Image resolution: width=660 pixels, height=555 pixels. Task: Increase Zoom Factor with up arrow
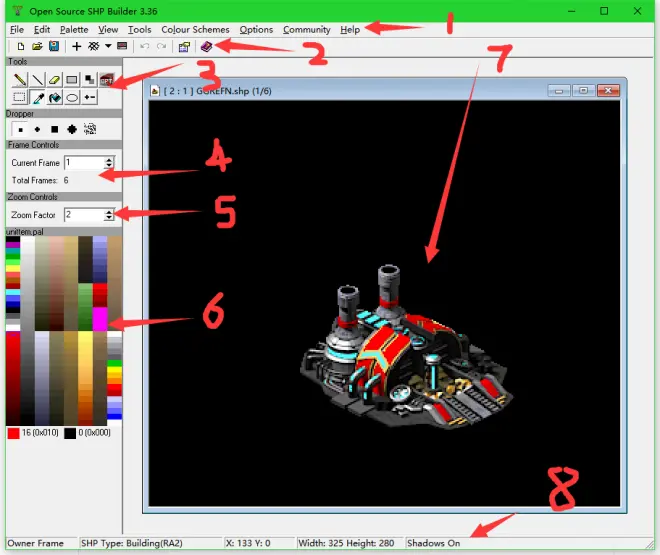109,212
